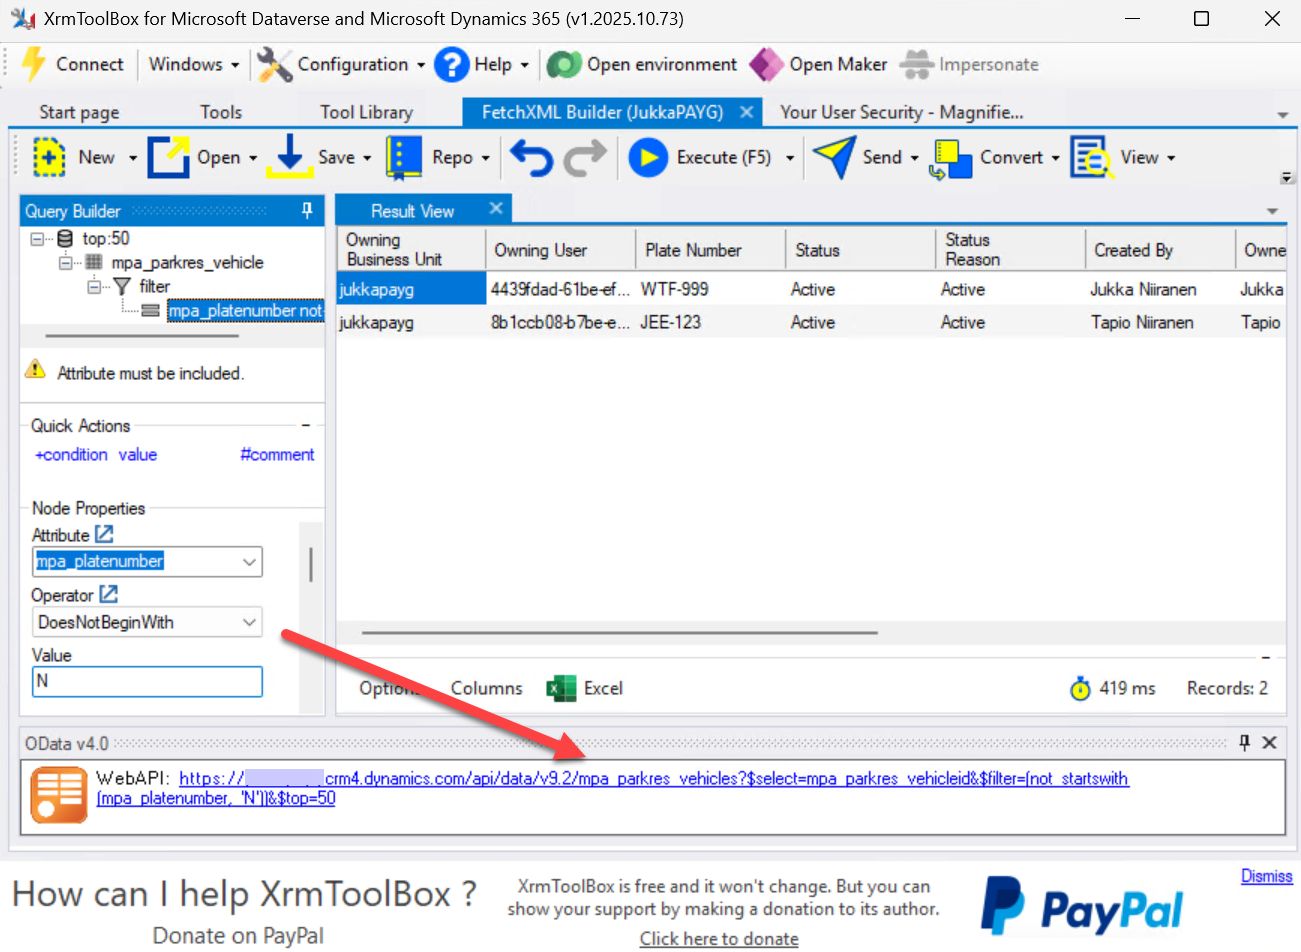Click the New query icon
This screenshot has width=1301, height=952.
pos(49,157)
